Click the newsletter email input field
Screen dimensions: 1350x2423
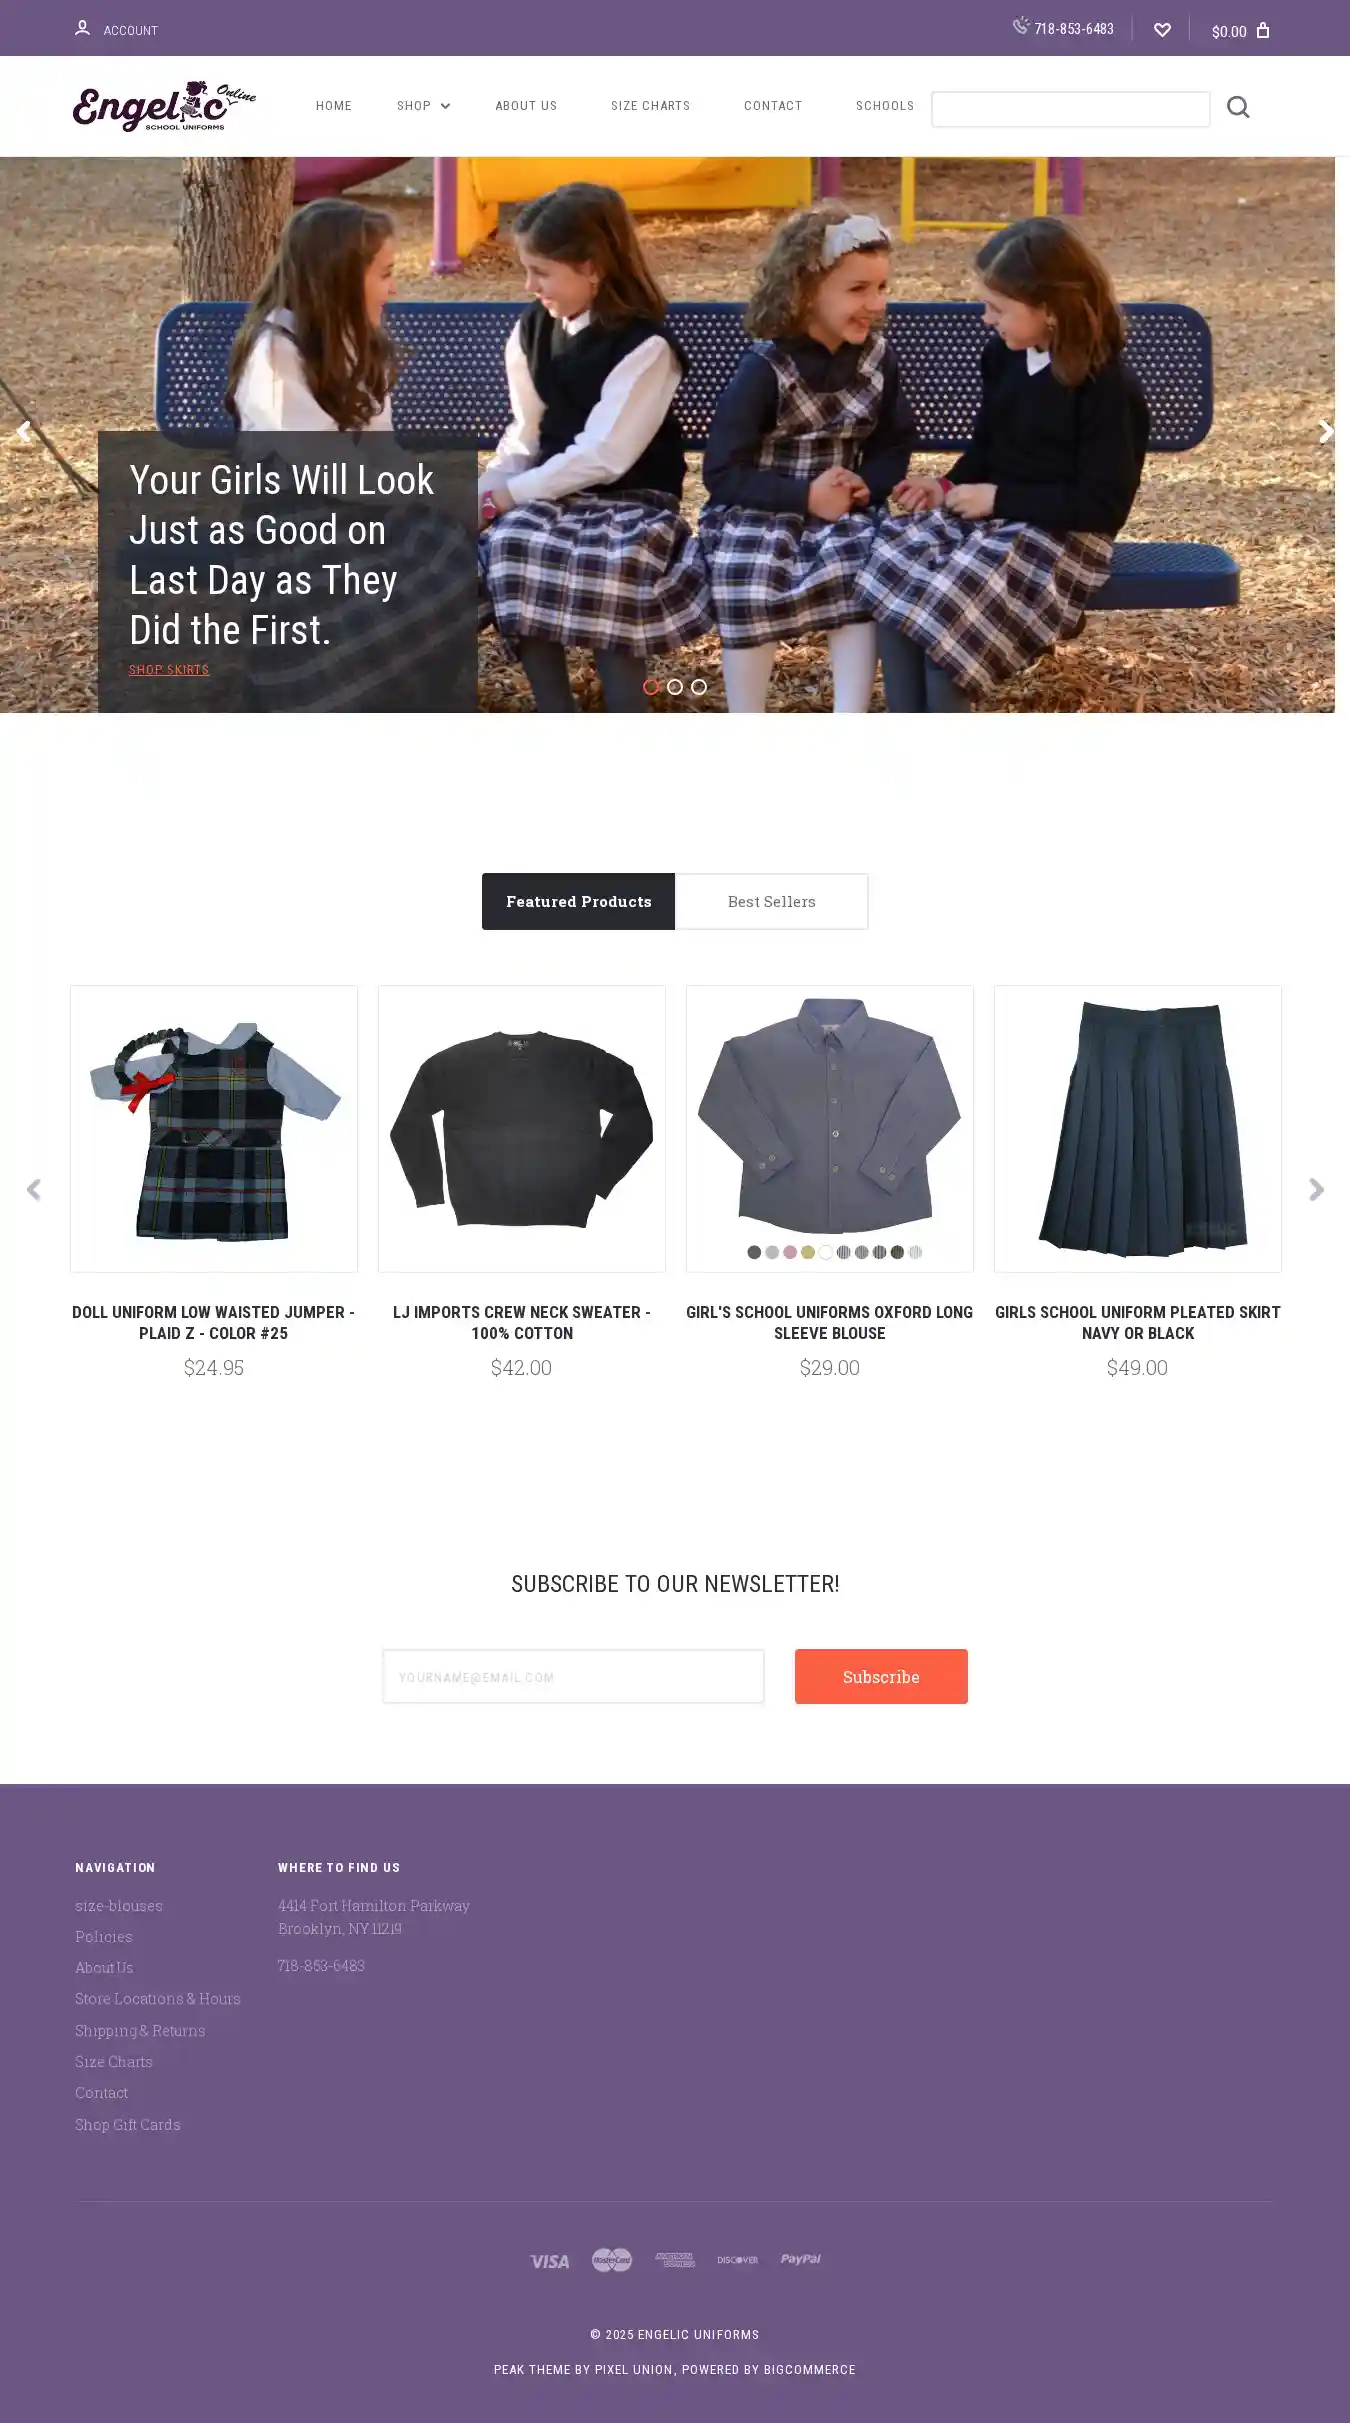pyautogui.click(x=573, y=1676)
